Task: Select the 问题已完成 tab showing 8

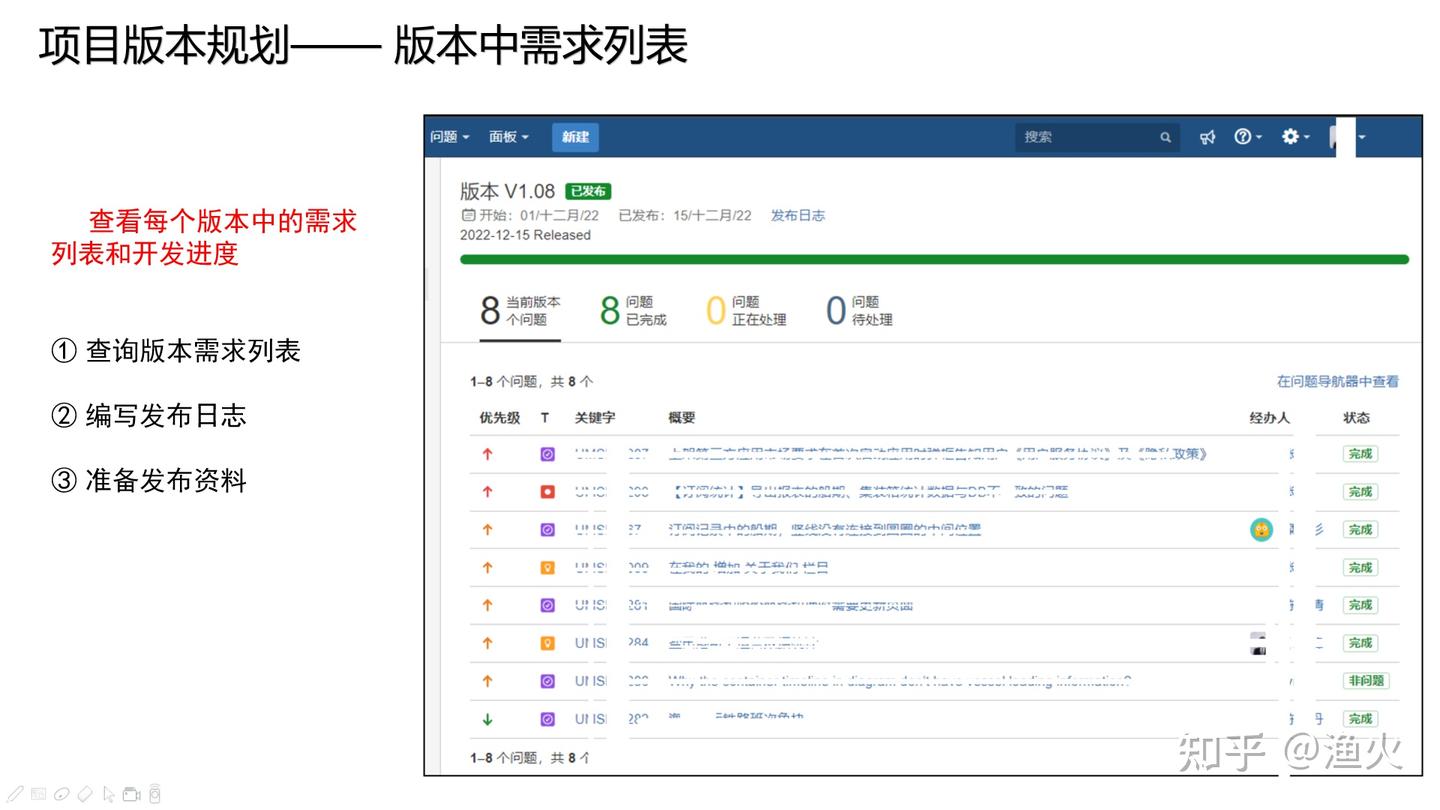Action: tap(633, 310)
